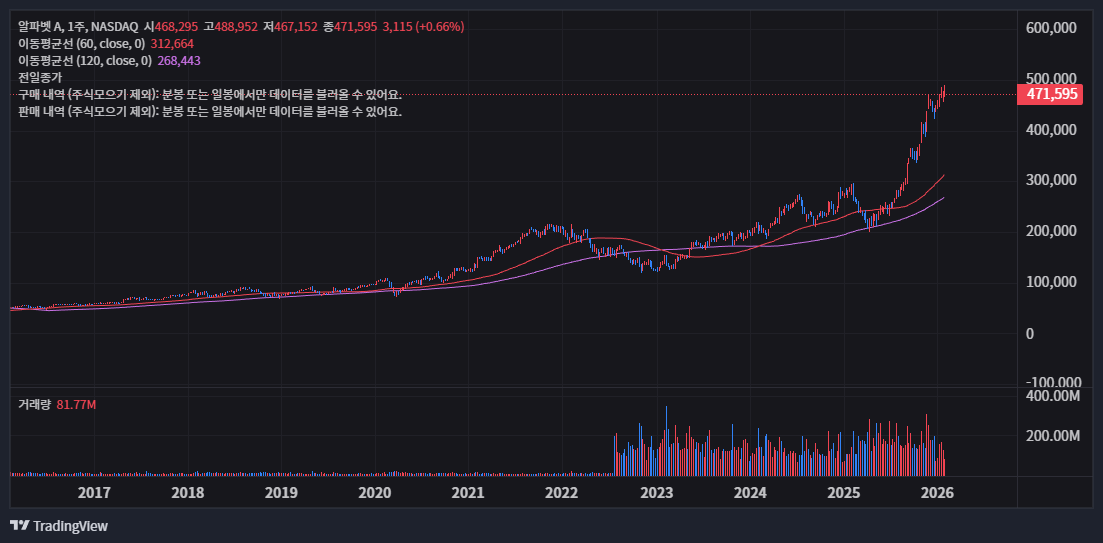Viewport: 1103px width, 543px height.
Task: Select 2026 on the time axis
Action: click(937, 492)
